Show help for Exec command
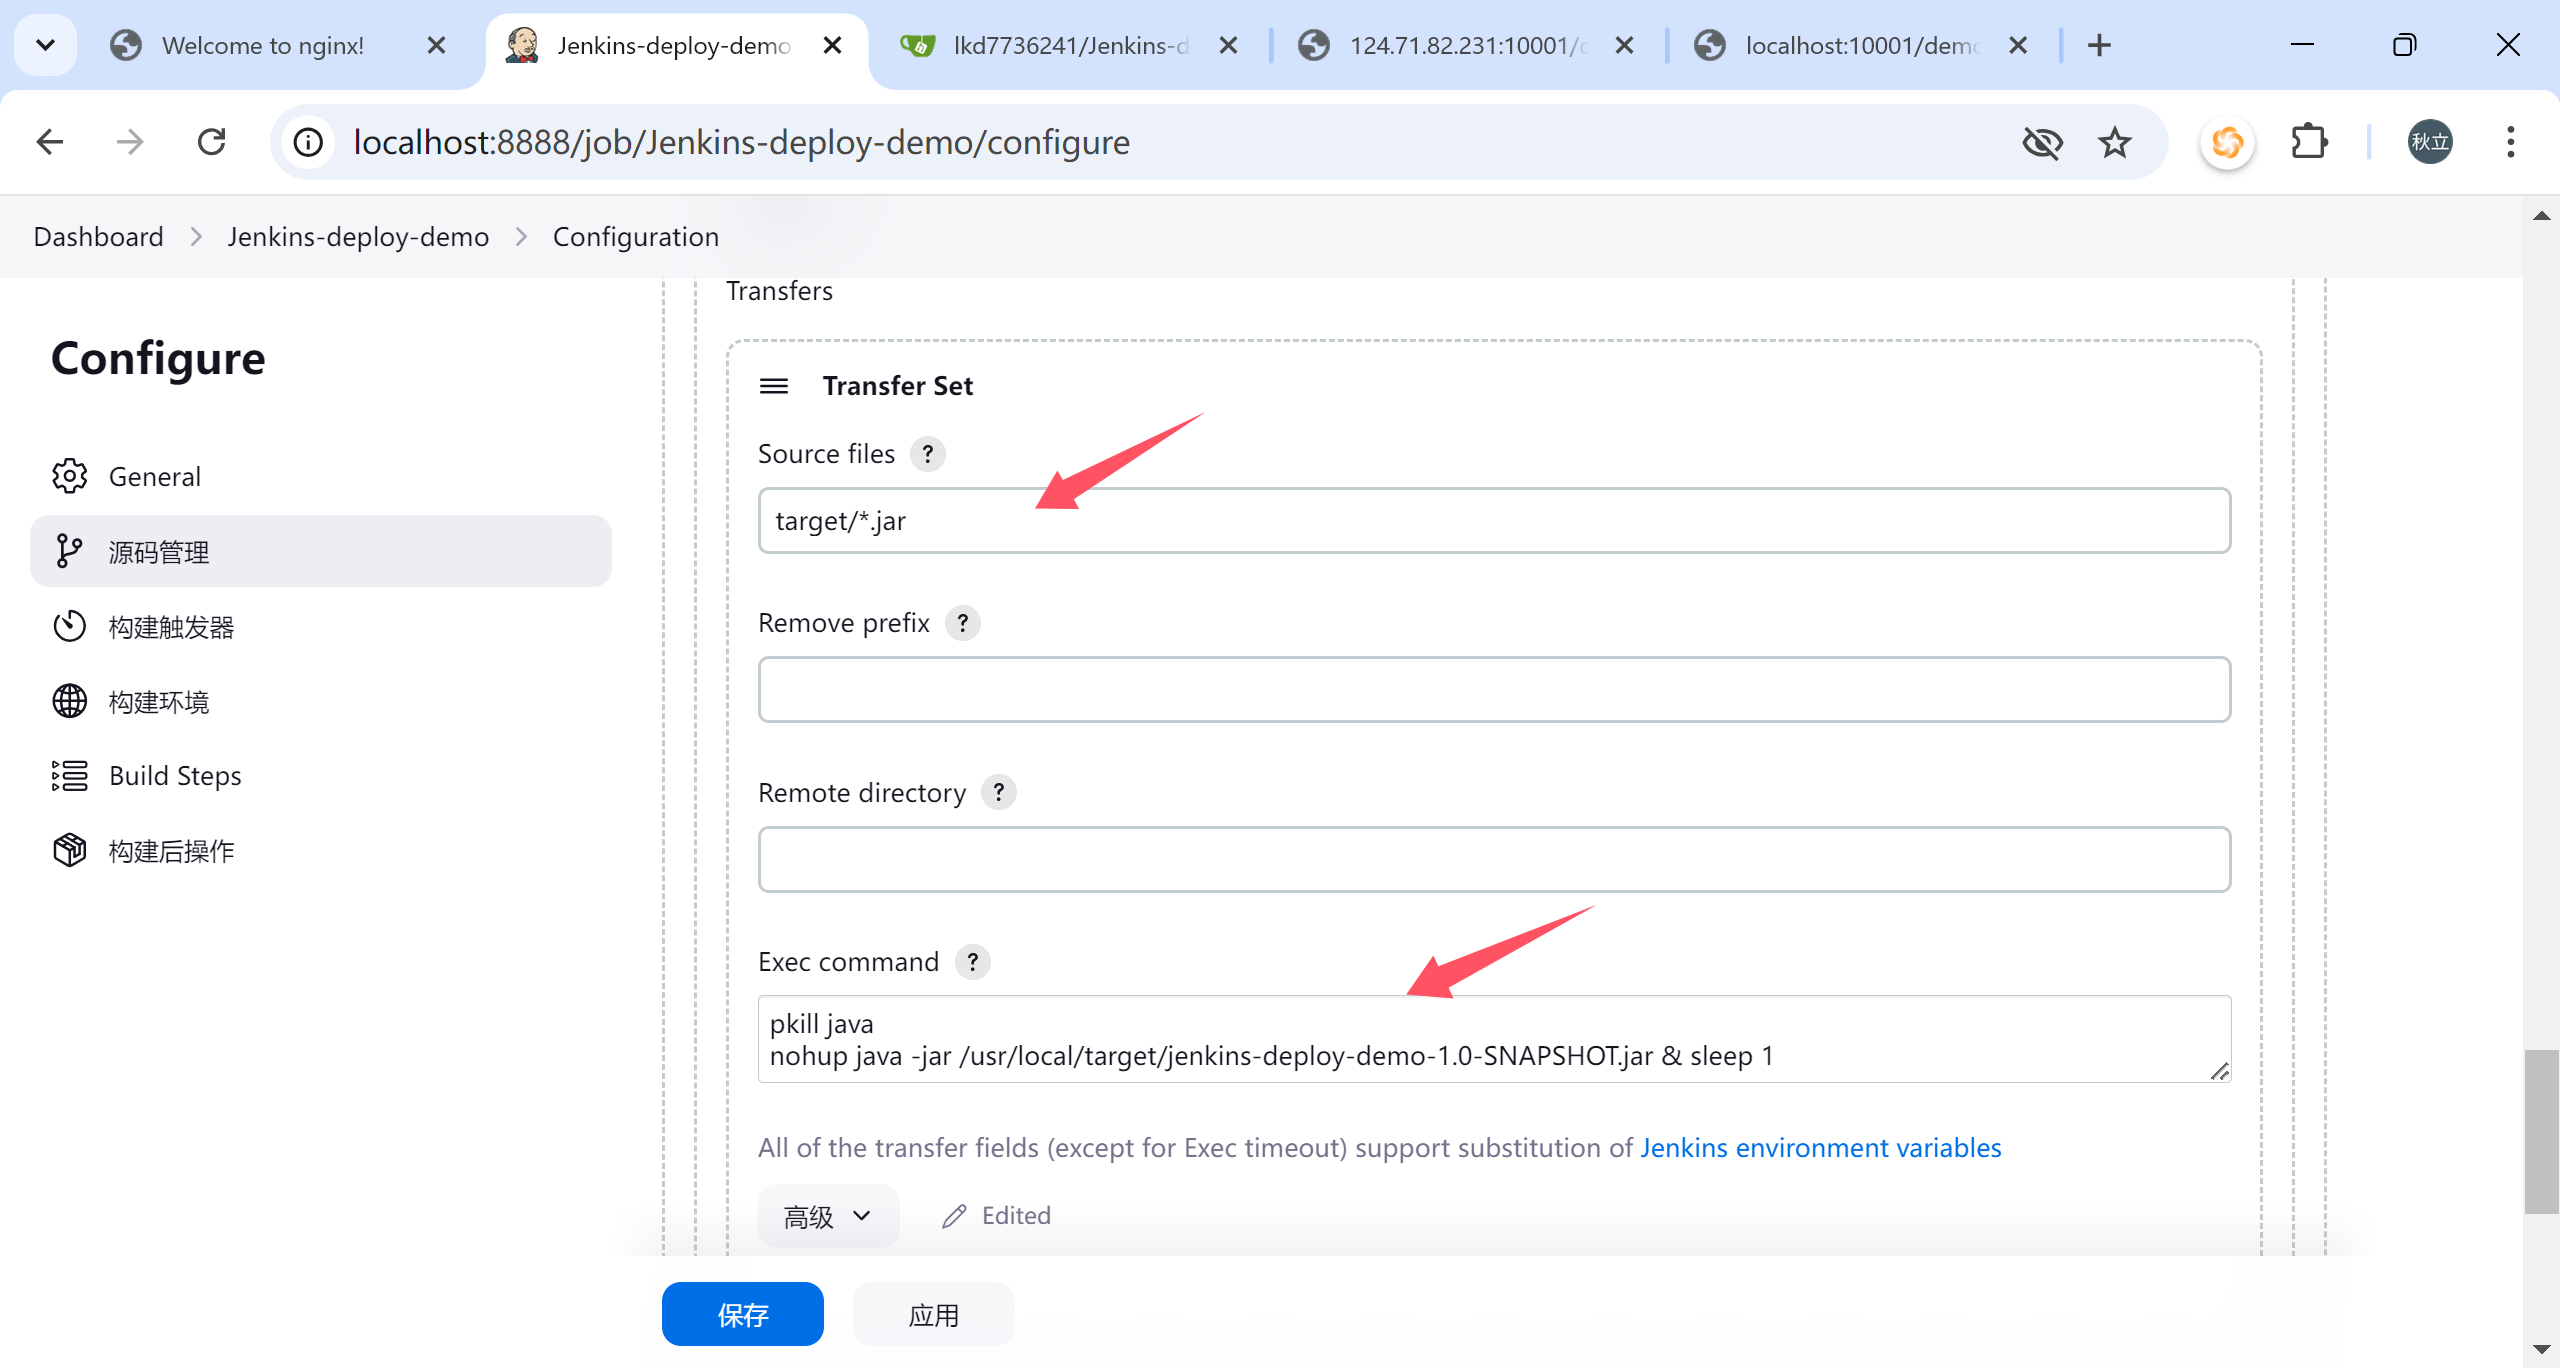This screenshot has width=2560, height=1368. pyautogui.click(x=972, y=962)
